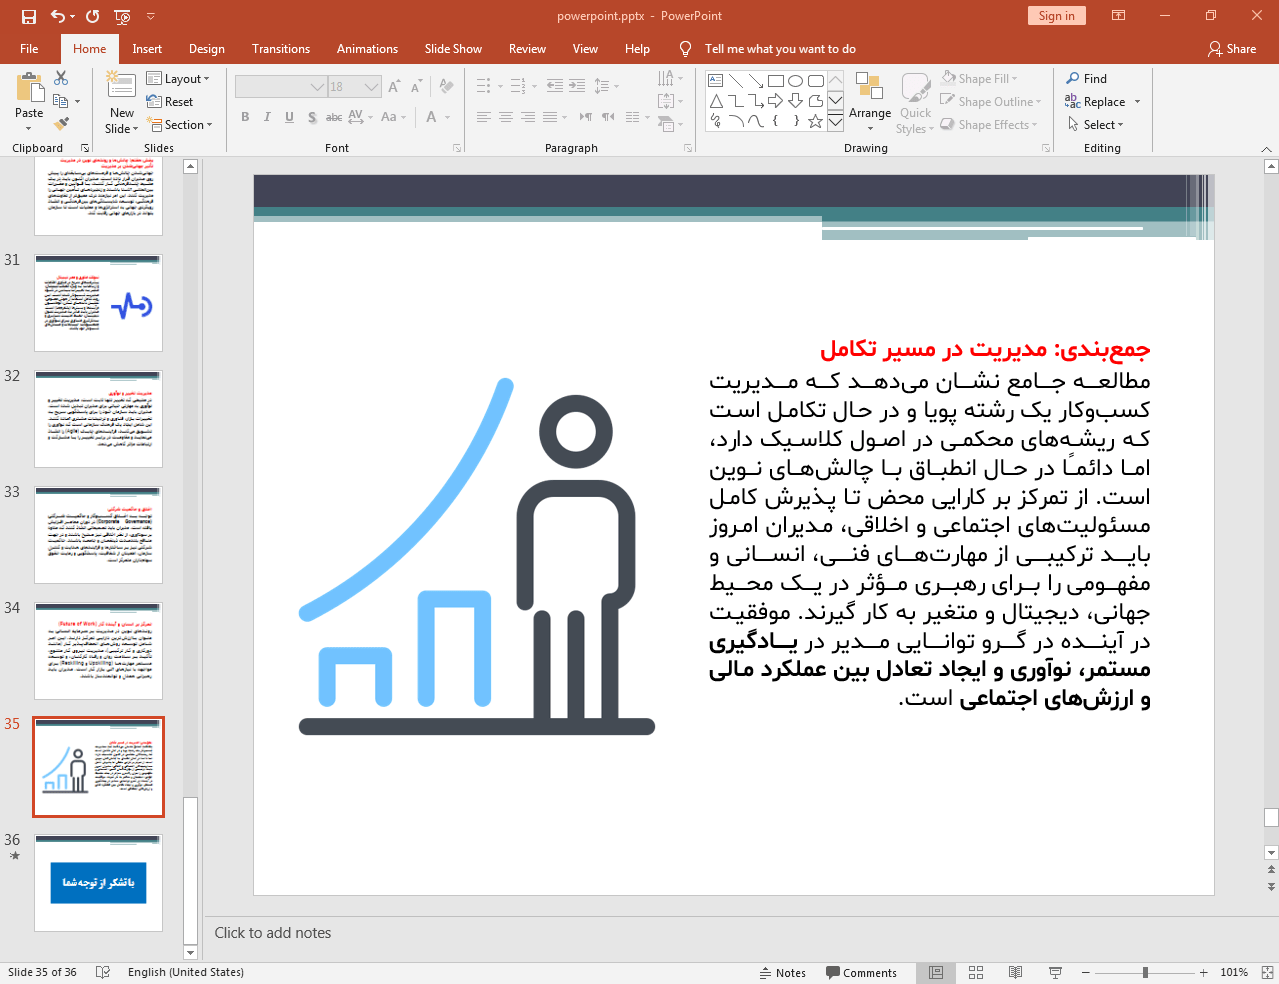Toggle the Notes pane visibility
Viewport: 1279px width, 984px height.
coord(783,972)
